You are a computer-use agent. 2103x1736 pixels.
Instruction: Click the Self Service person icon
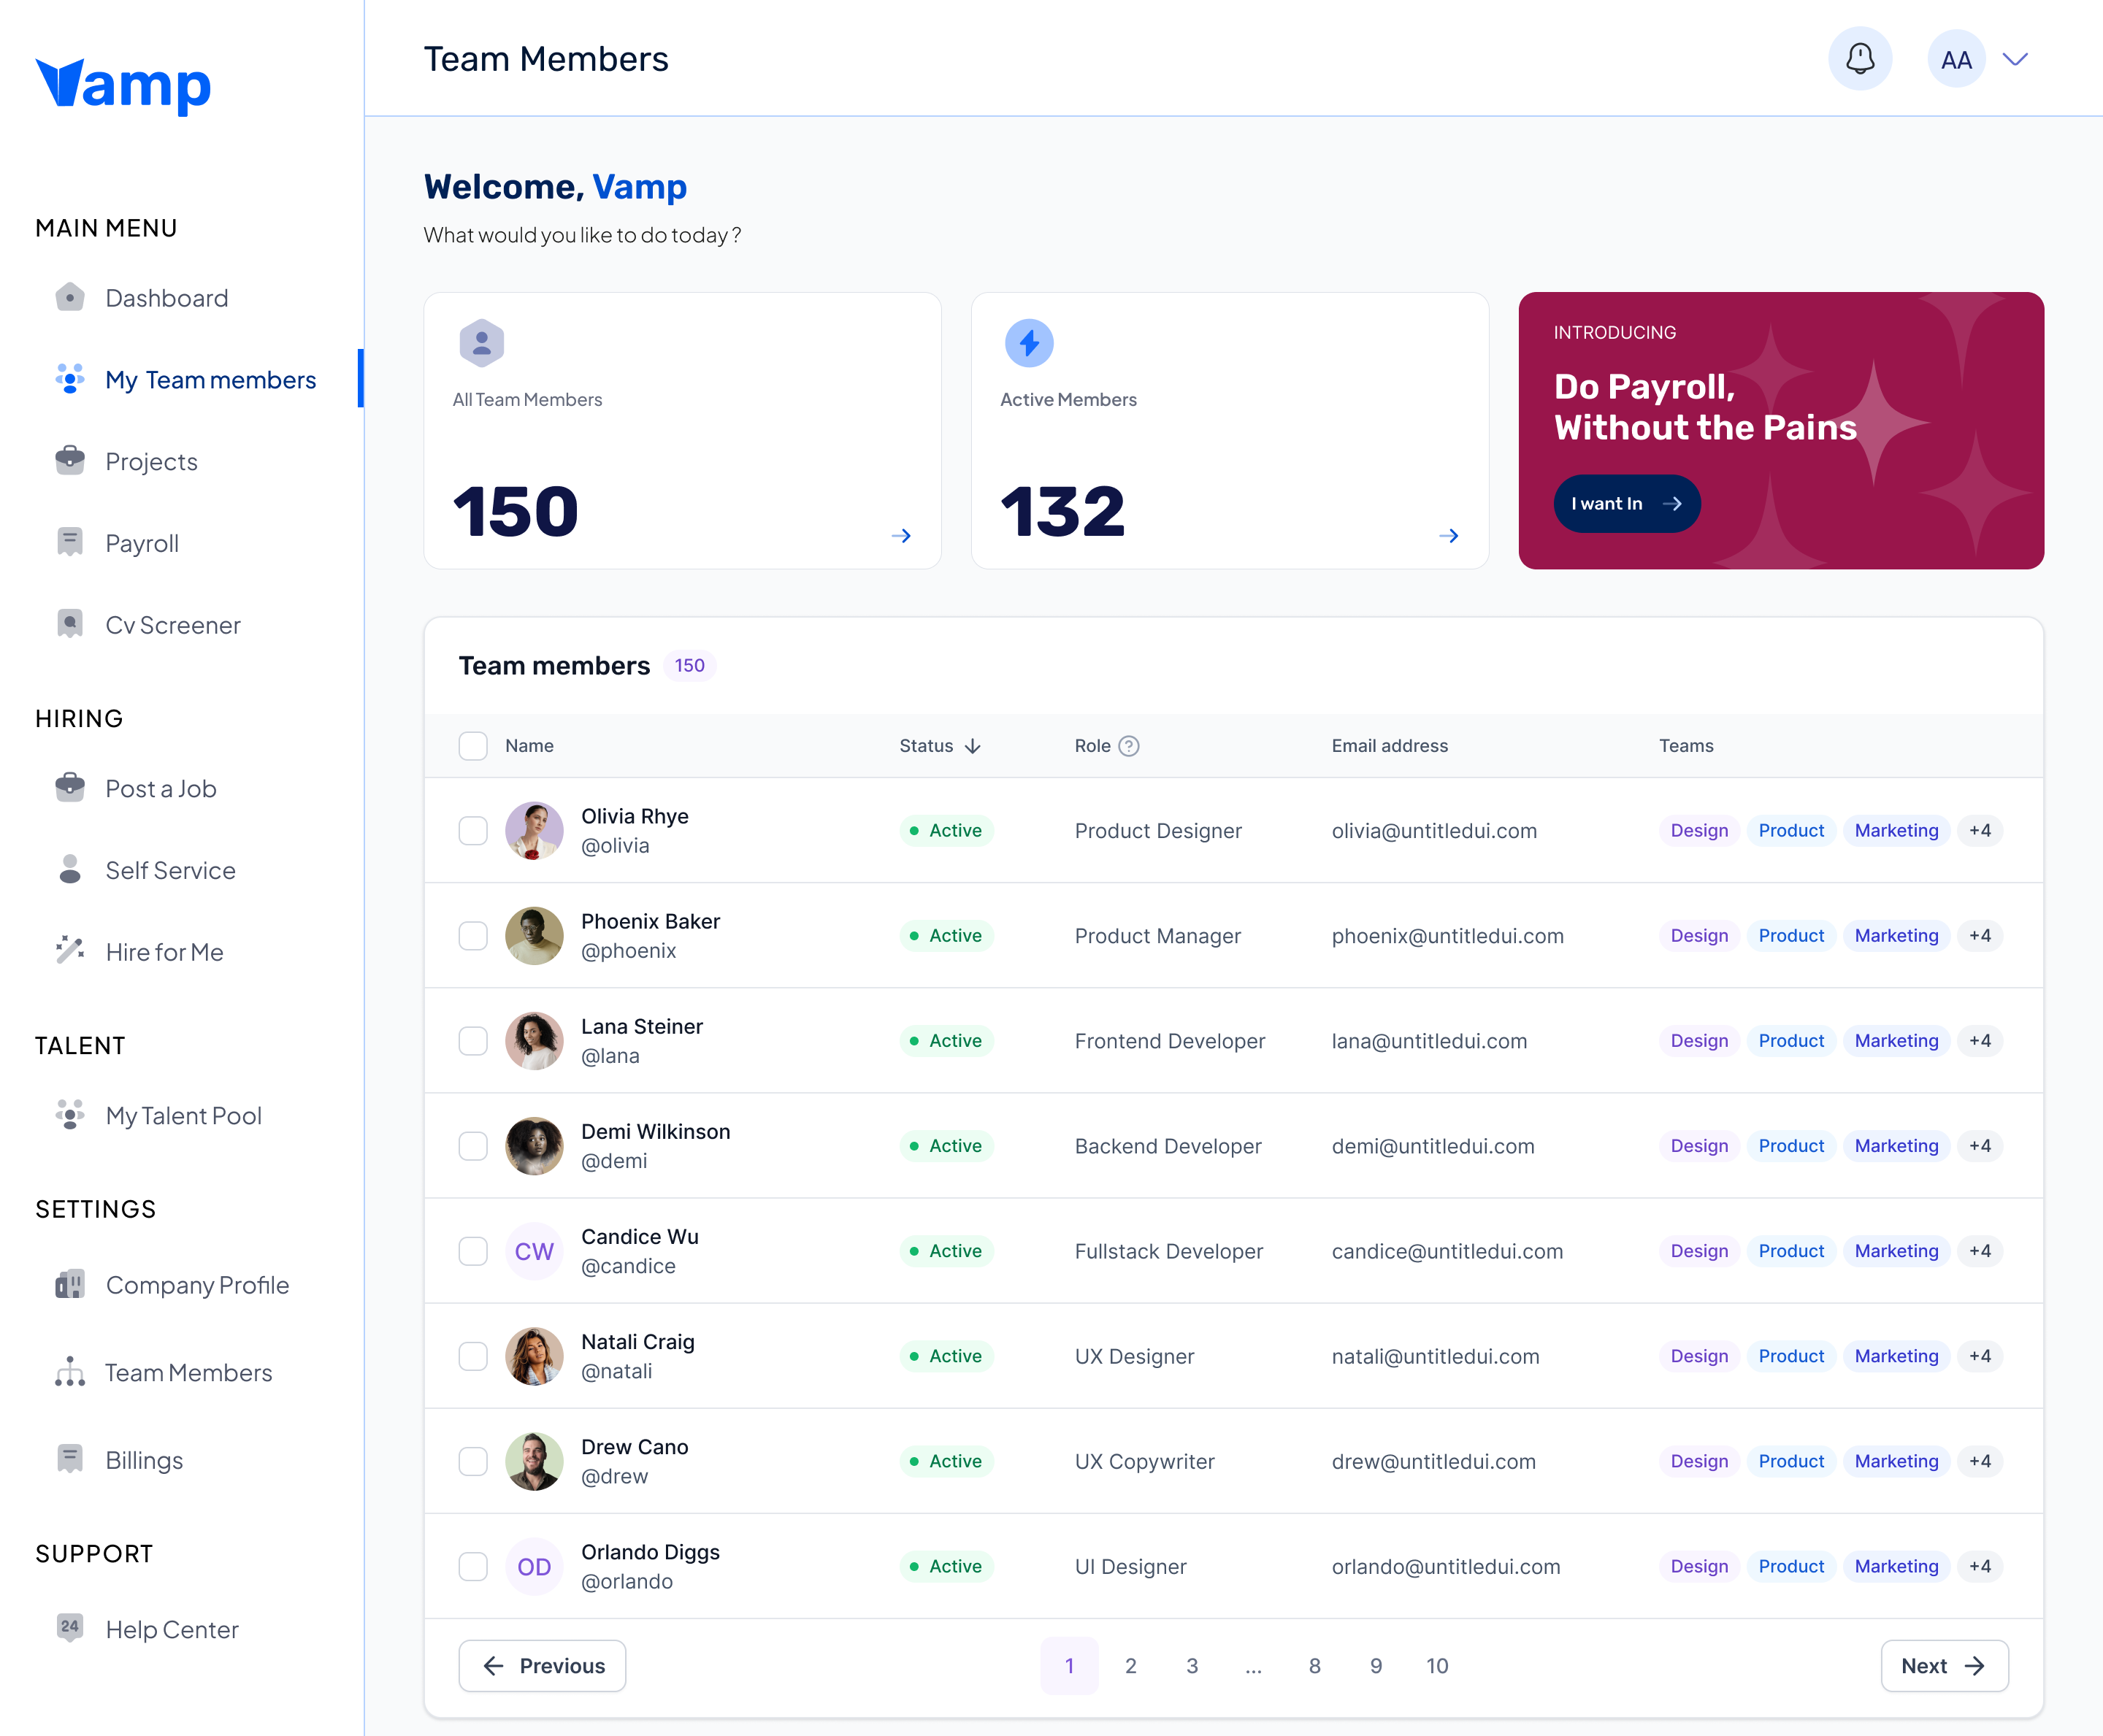(70, 869)
